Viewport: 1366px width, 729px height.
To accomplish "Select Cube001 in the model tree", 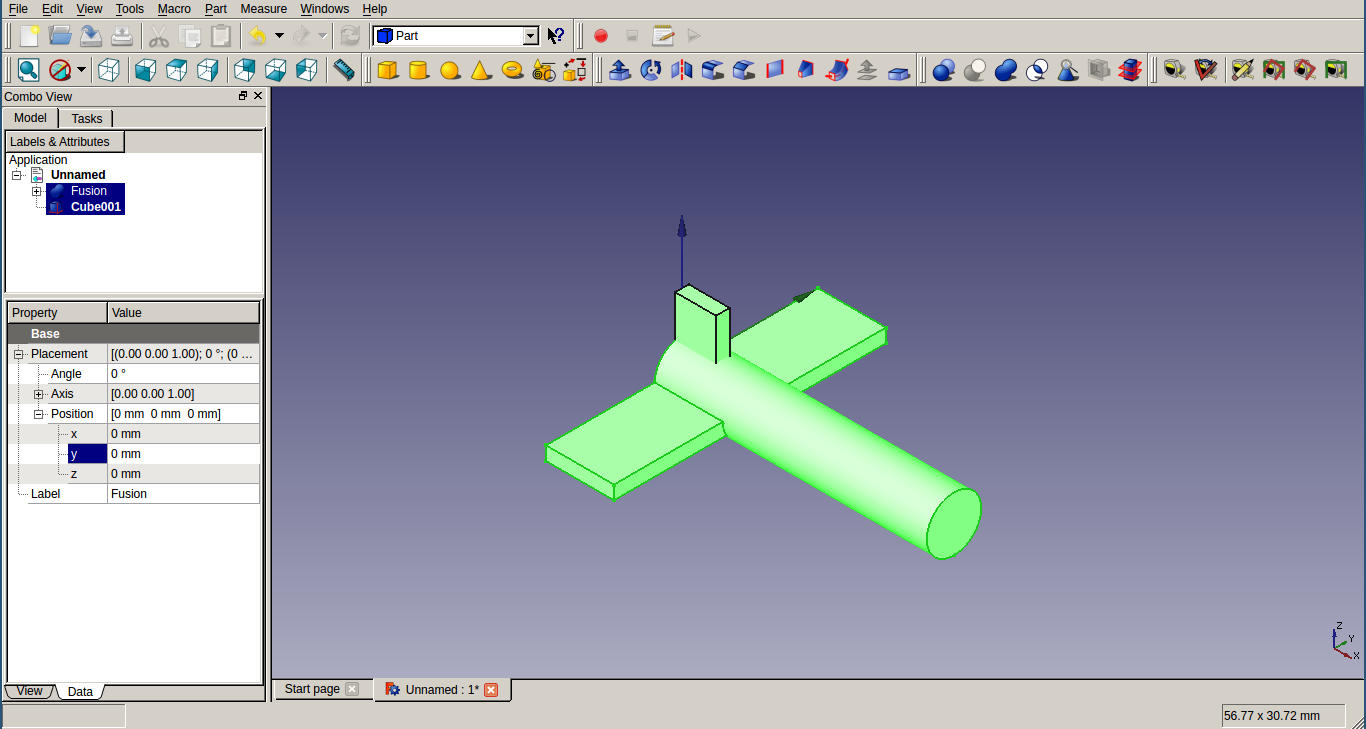I will point(96,207).
